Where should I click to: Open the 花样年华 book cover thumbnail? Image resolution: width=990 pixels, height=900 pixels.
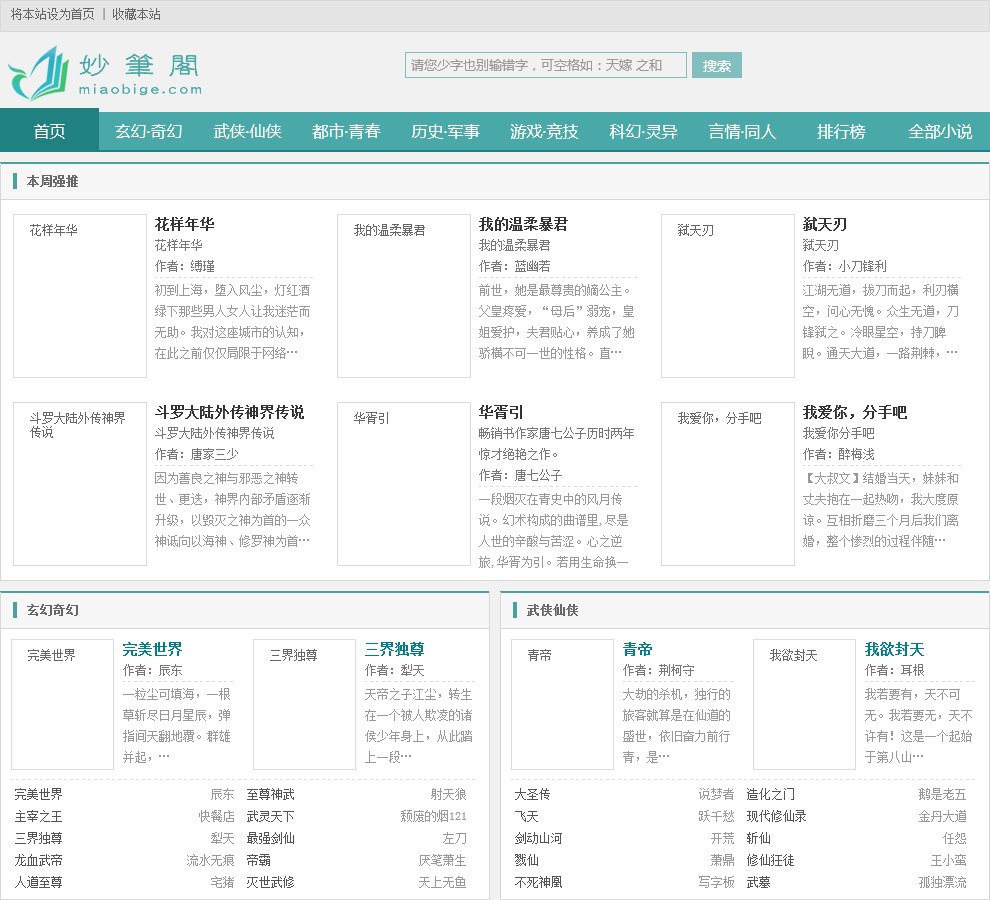tap(80, 296)
